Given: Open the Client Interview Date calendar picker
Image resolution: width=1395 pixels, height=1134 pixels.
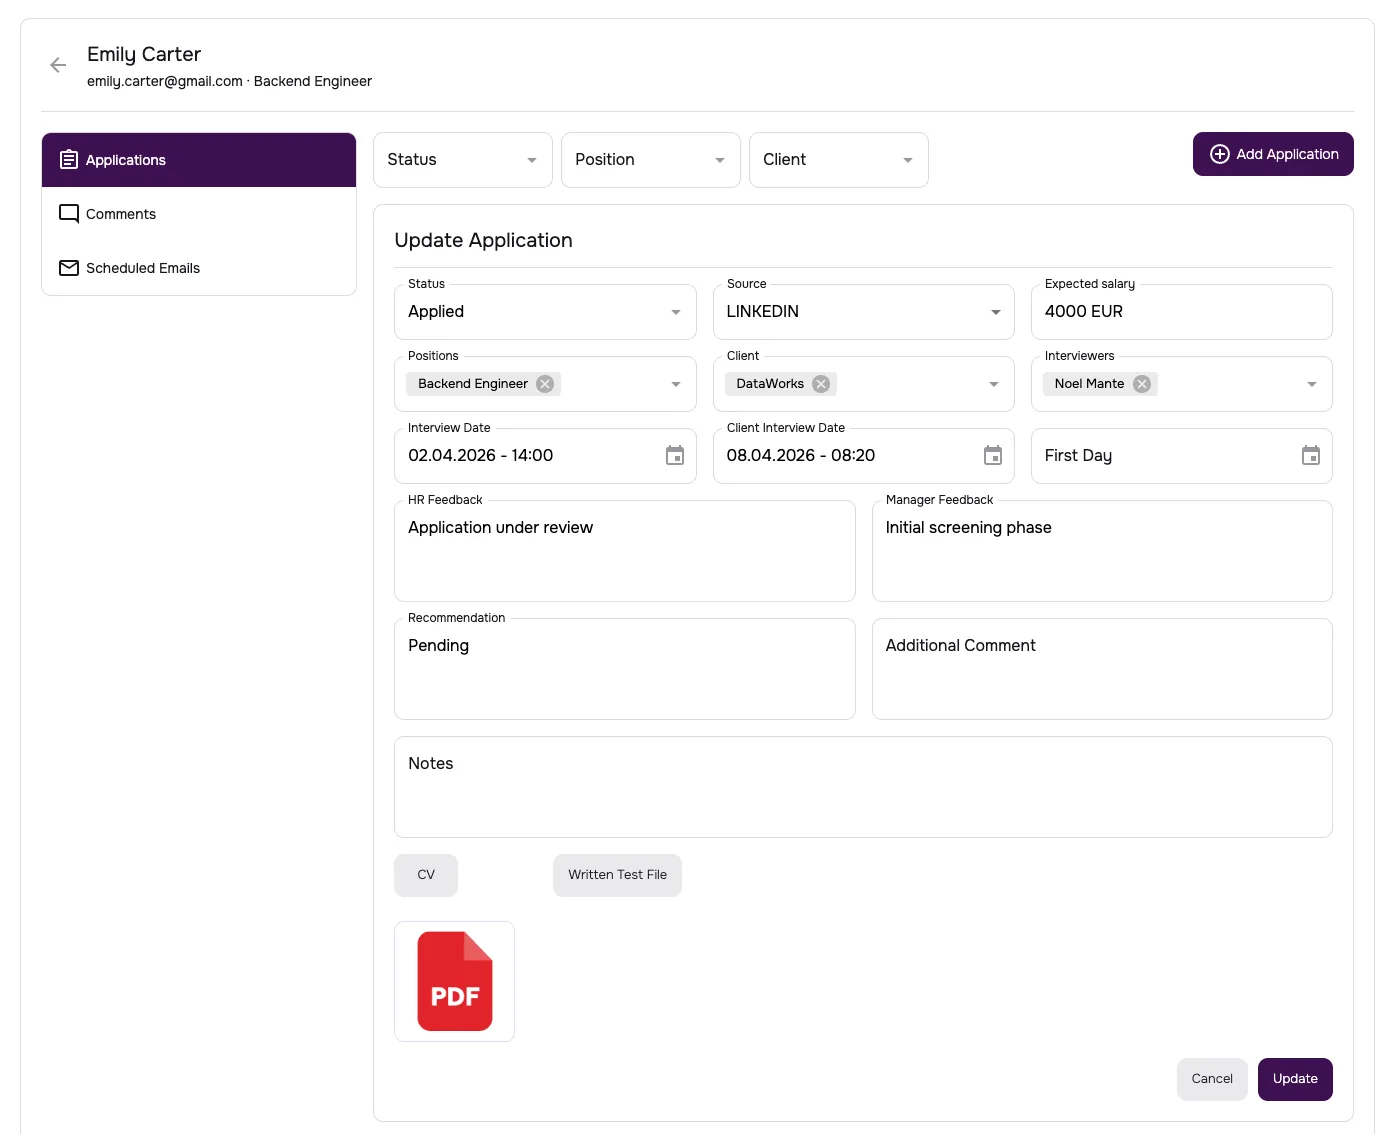Looking at the screenshot, I should [993, 456].
